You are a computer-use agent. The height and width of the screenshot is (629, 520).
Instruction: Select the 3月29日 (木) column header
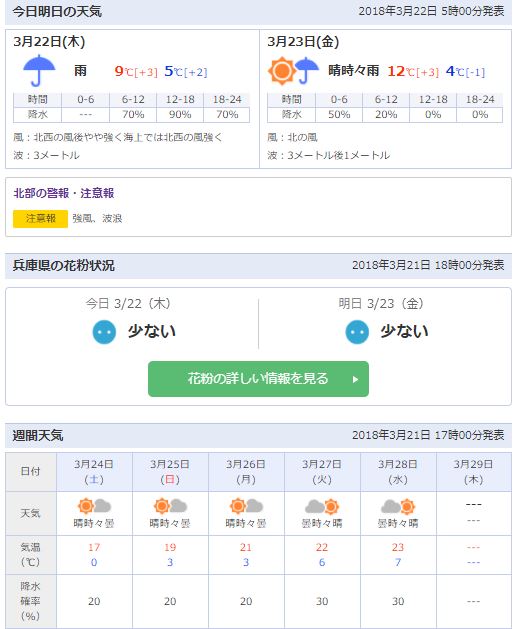pyautogui.click(x=474, y=472)
